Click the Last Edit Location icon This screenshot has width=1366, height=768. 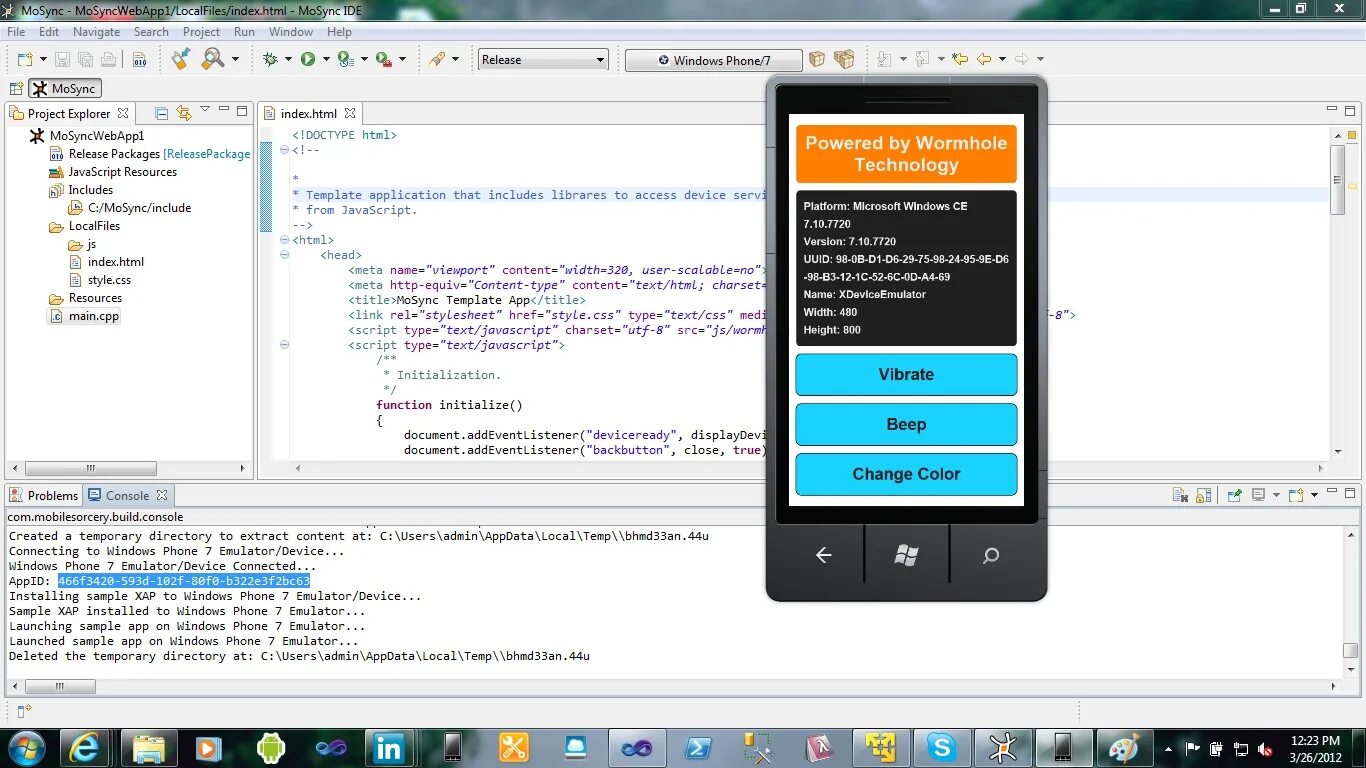click(960, 60)
